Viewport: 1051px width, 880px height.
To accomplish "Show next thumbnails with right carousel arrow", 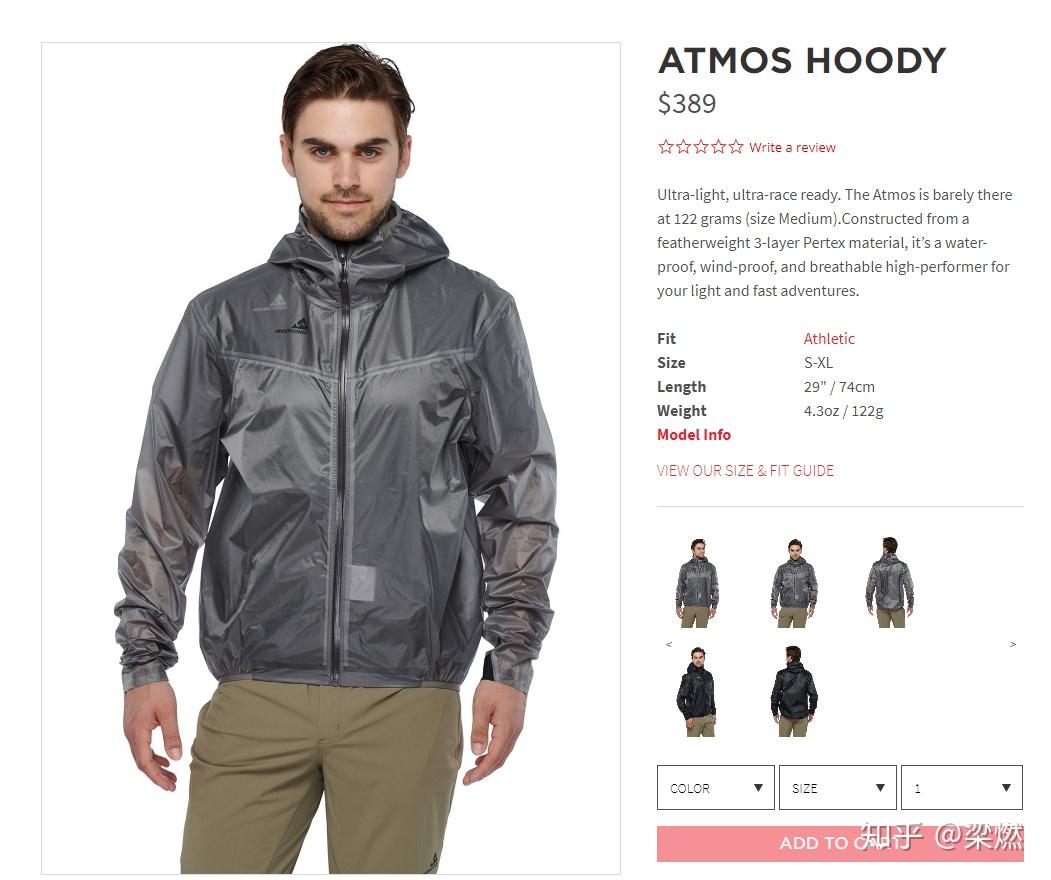I will tap(1013, 644).
